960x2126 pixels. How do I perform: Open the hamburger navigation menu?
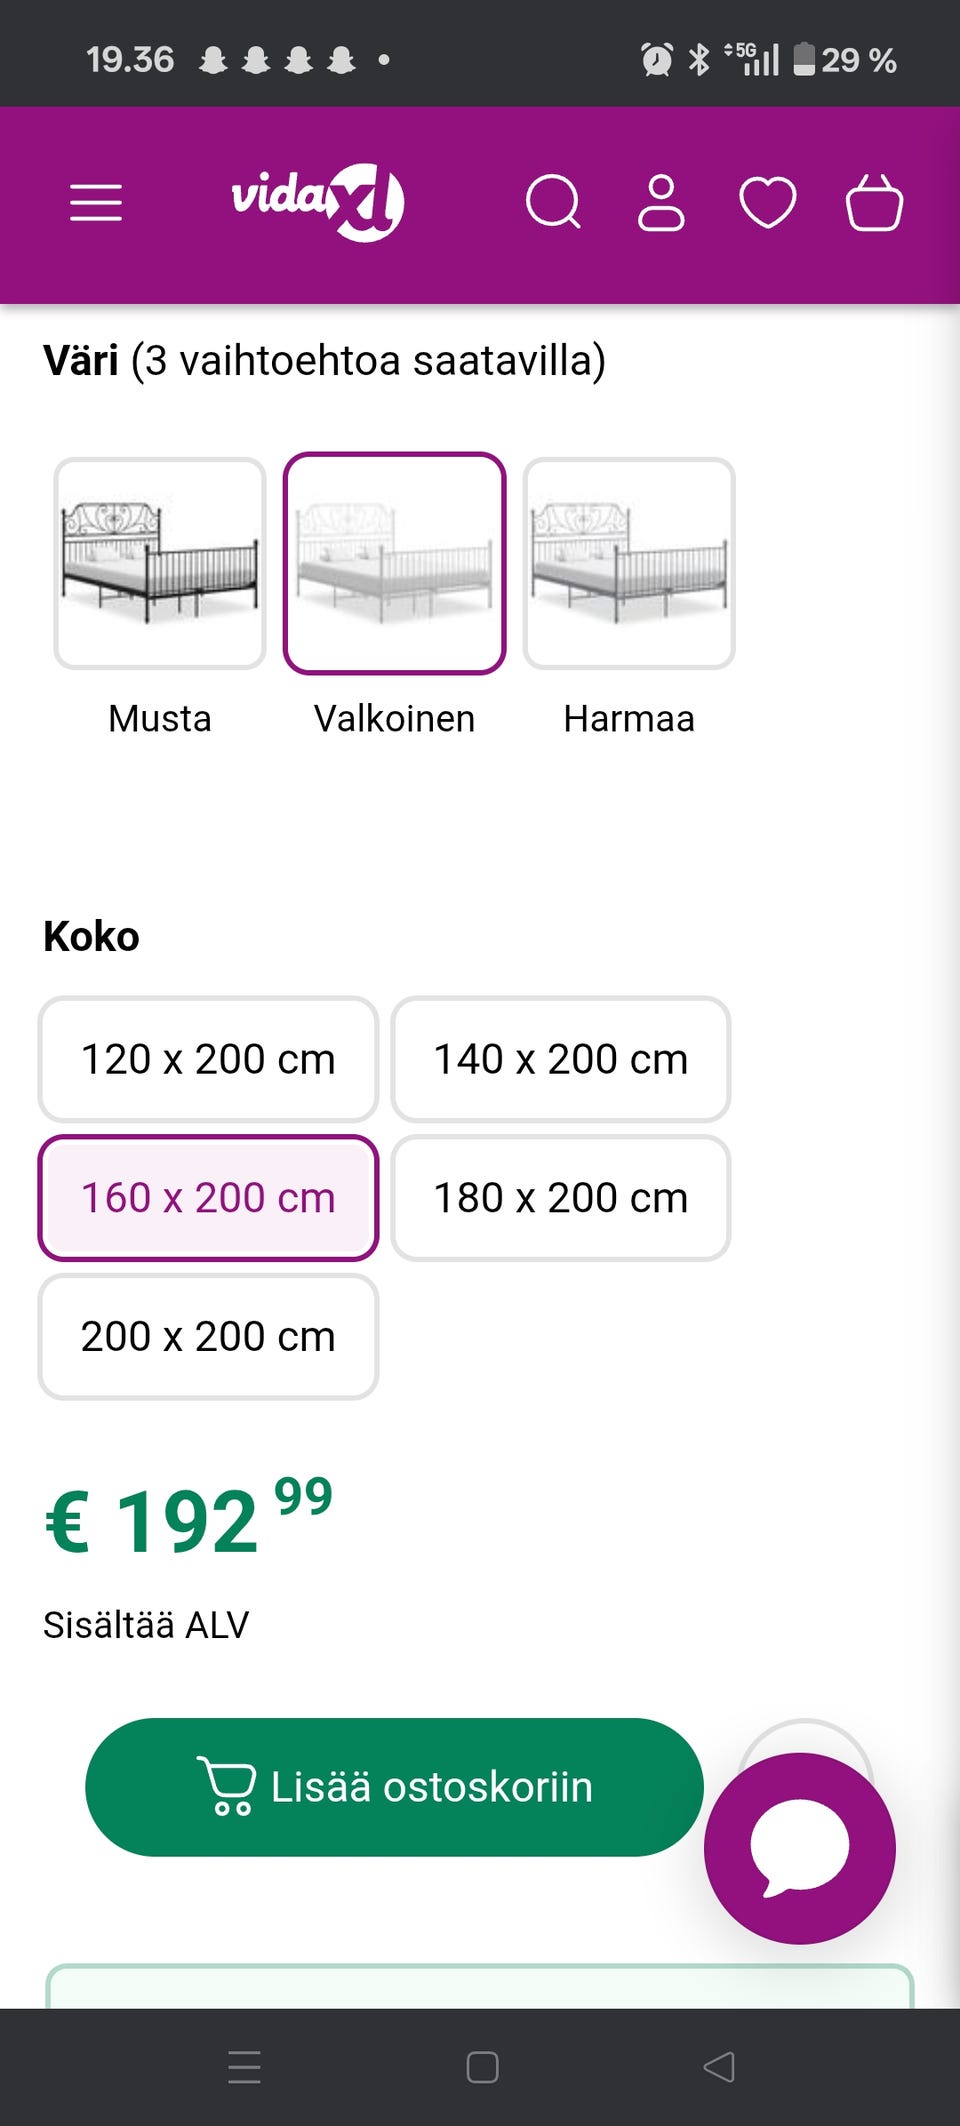[96, 203]
